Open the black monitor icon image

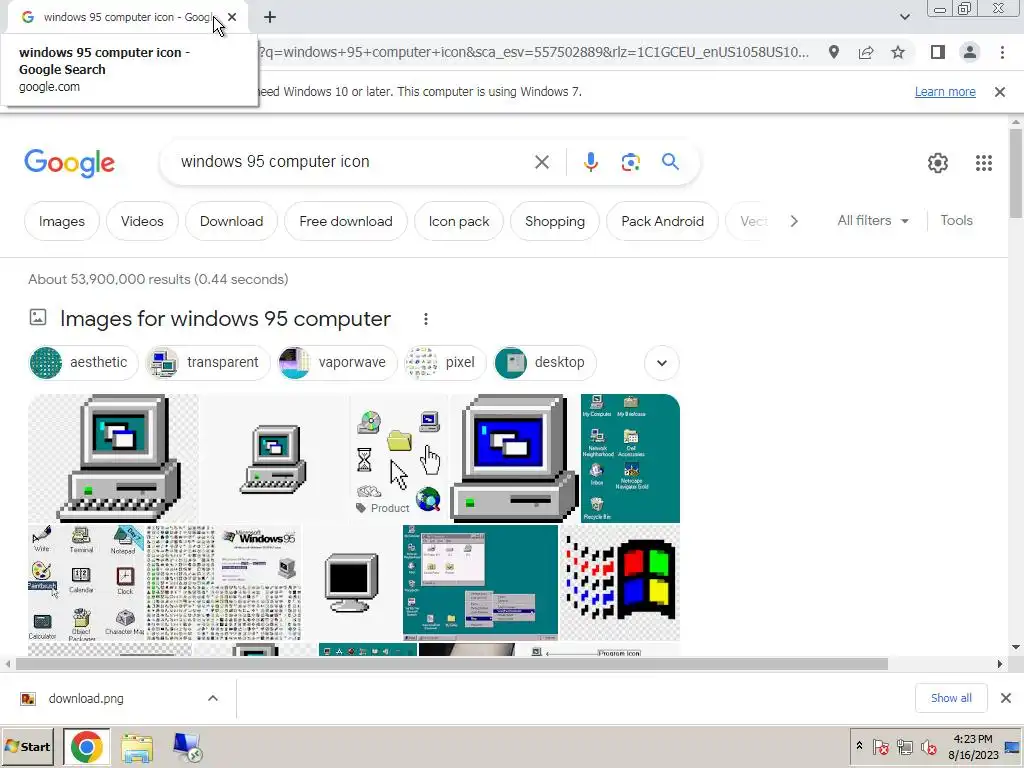click(352, 583)
